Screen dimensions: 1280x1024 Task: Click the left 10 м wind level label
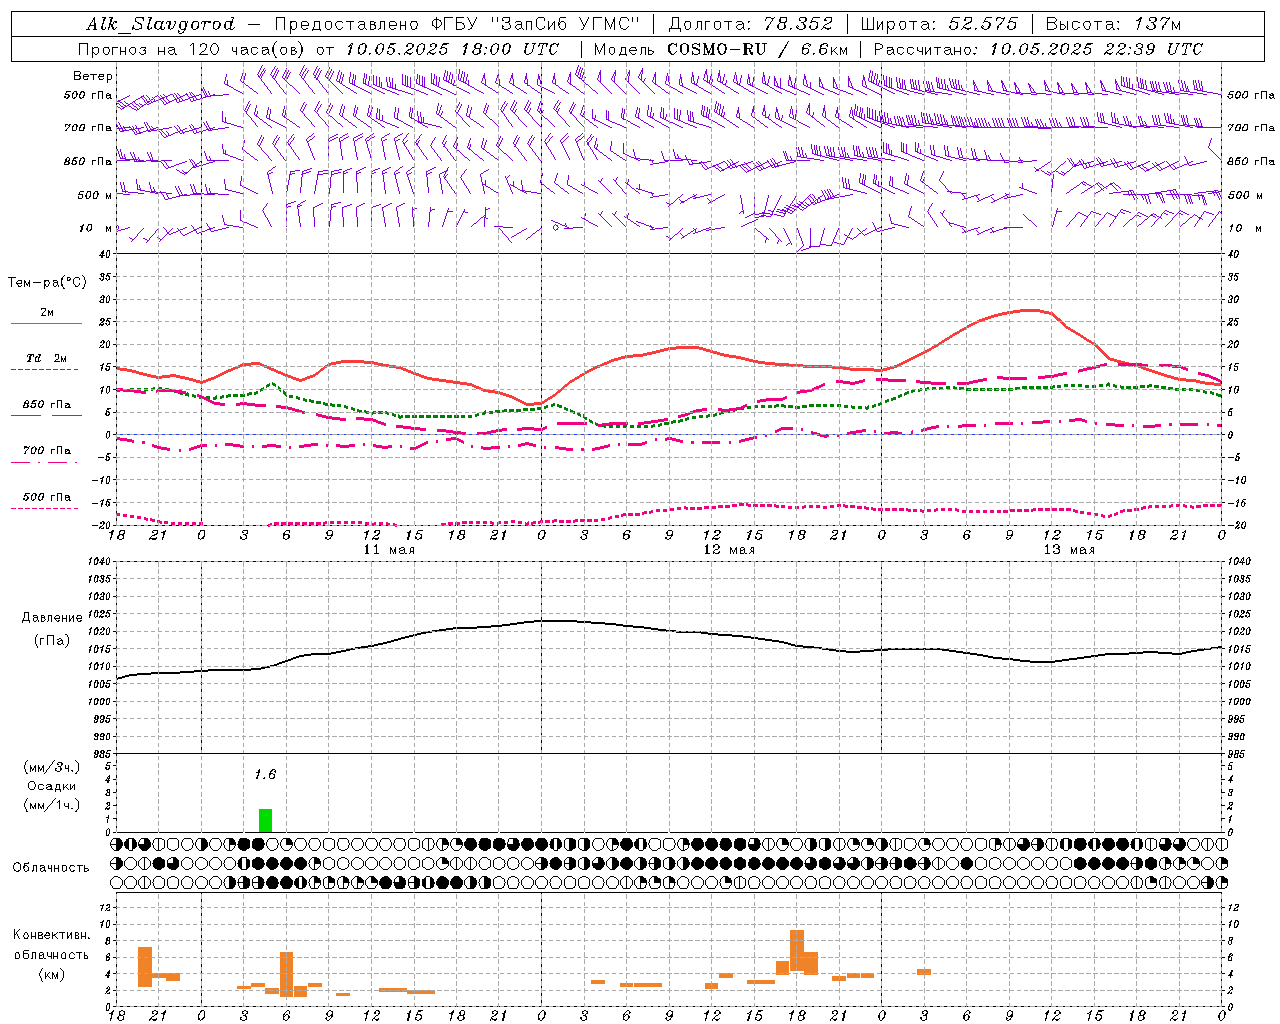coord(96,228)
